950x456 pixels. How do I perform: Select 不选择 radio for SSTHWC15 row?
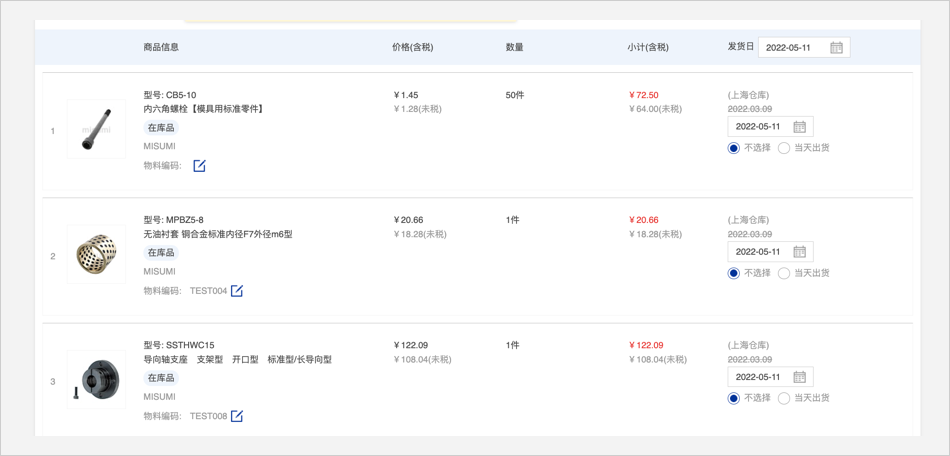[x=734, y=398]
